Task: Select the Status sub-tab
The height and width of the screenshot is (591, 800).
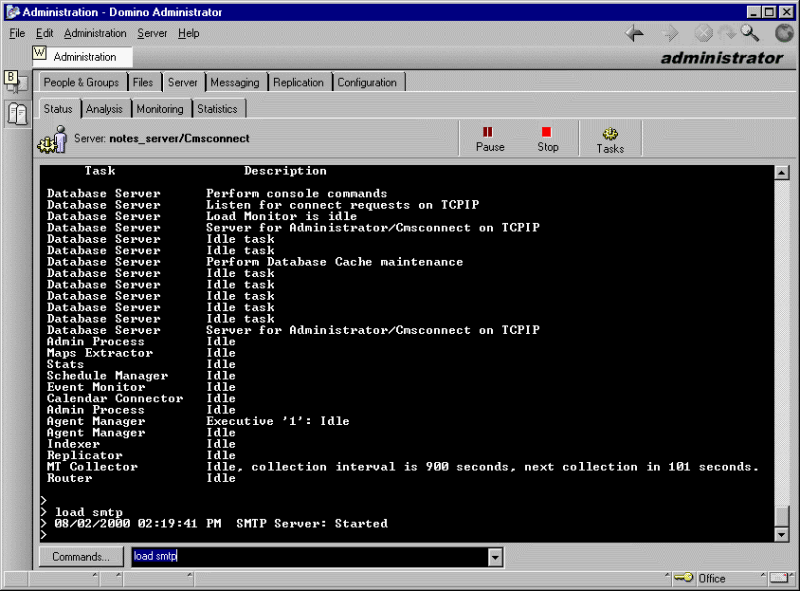Action: 58,109
